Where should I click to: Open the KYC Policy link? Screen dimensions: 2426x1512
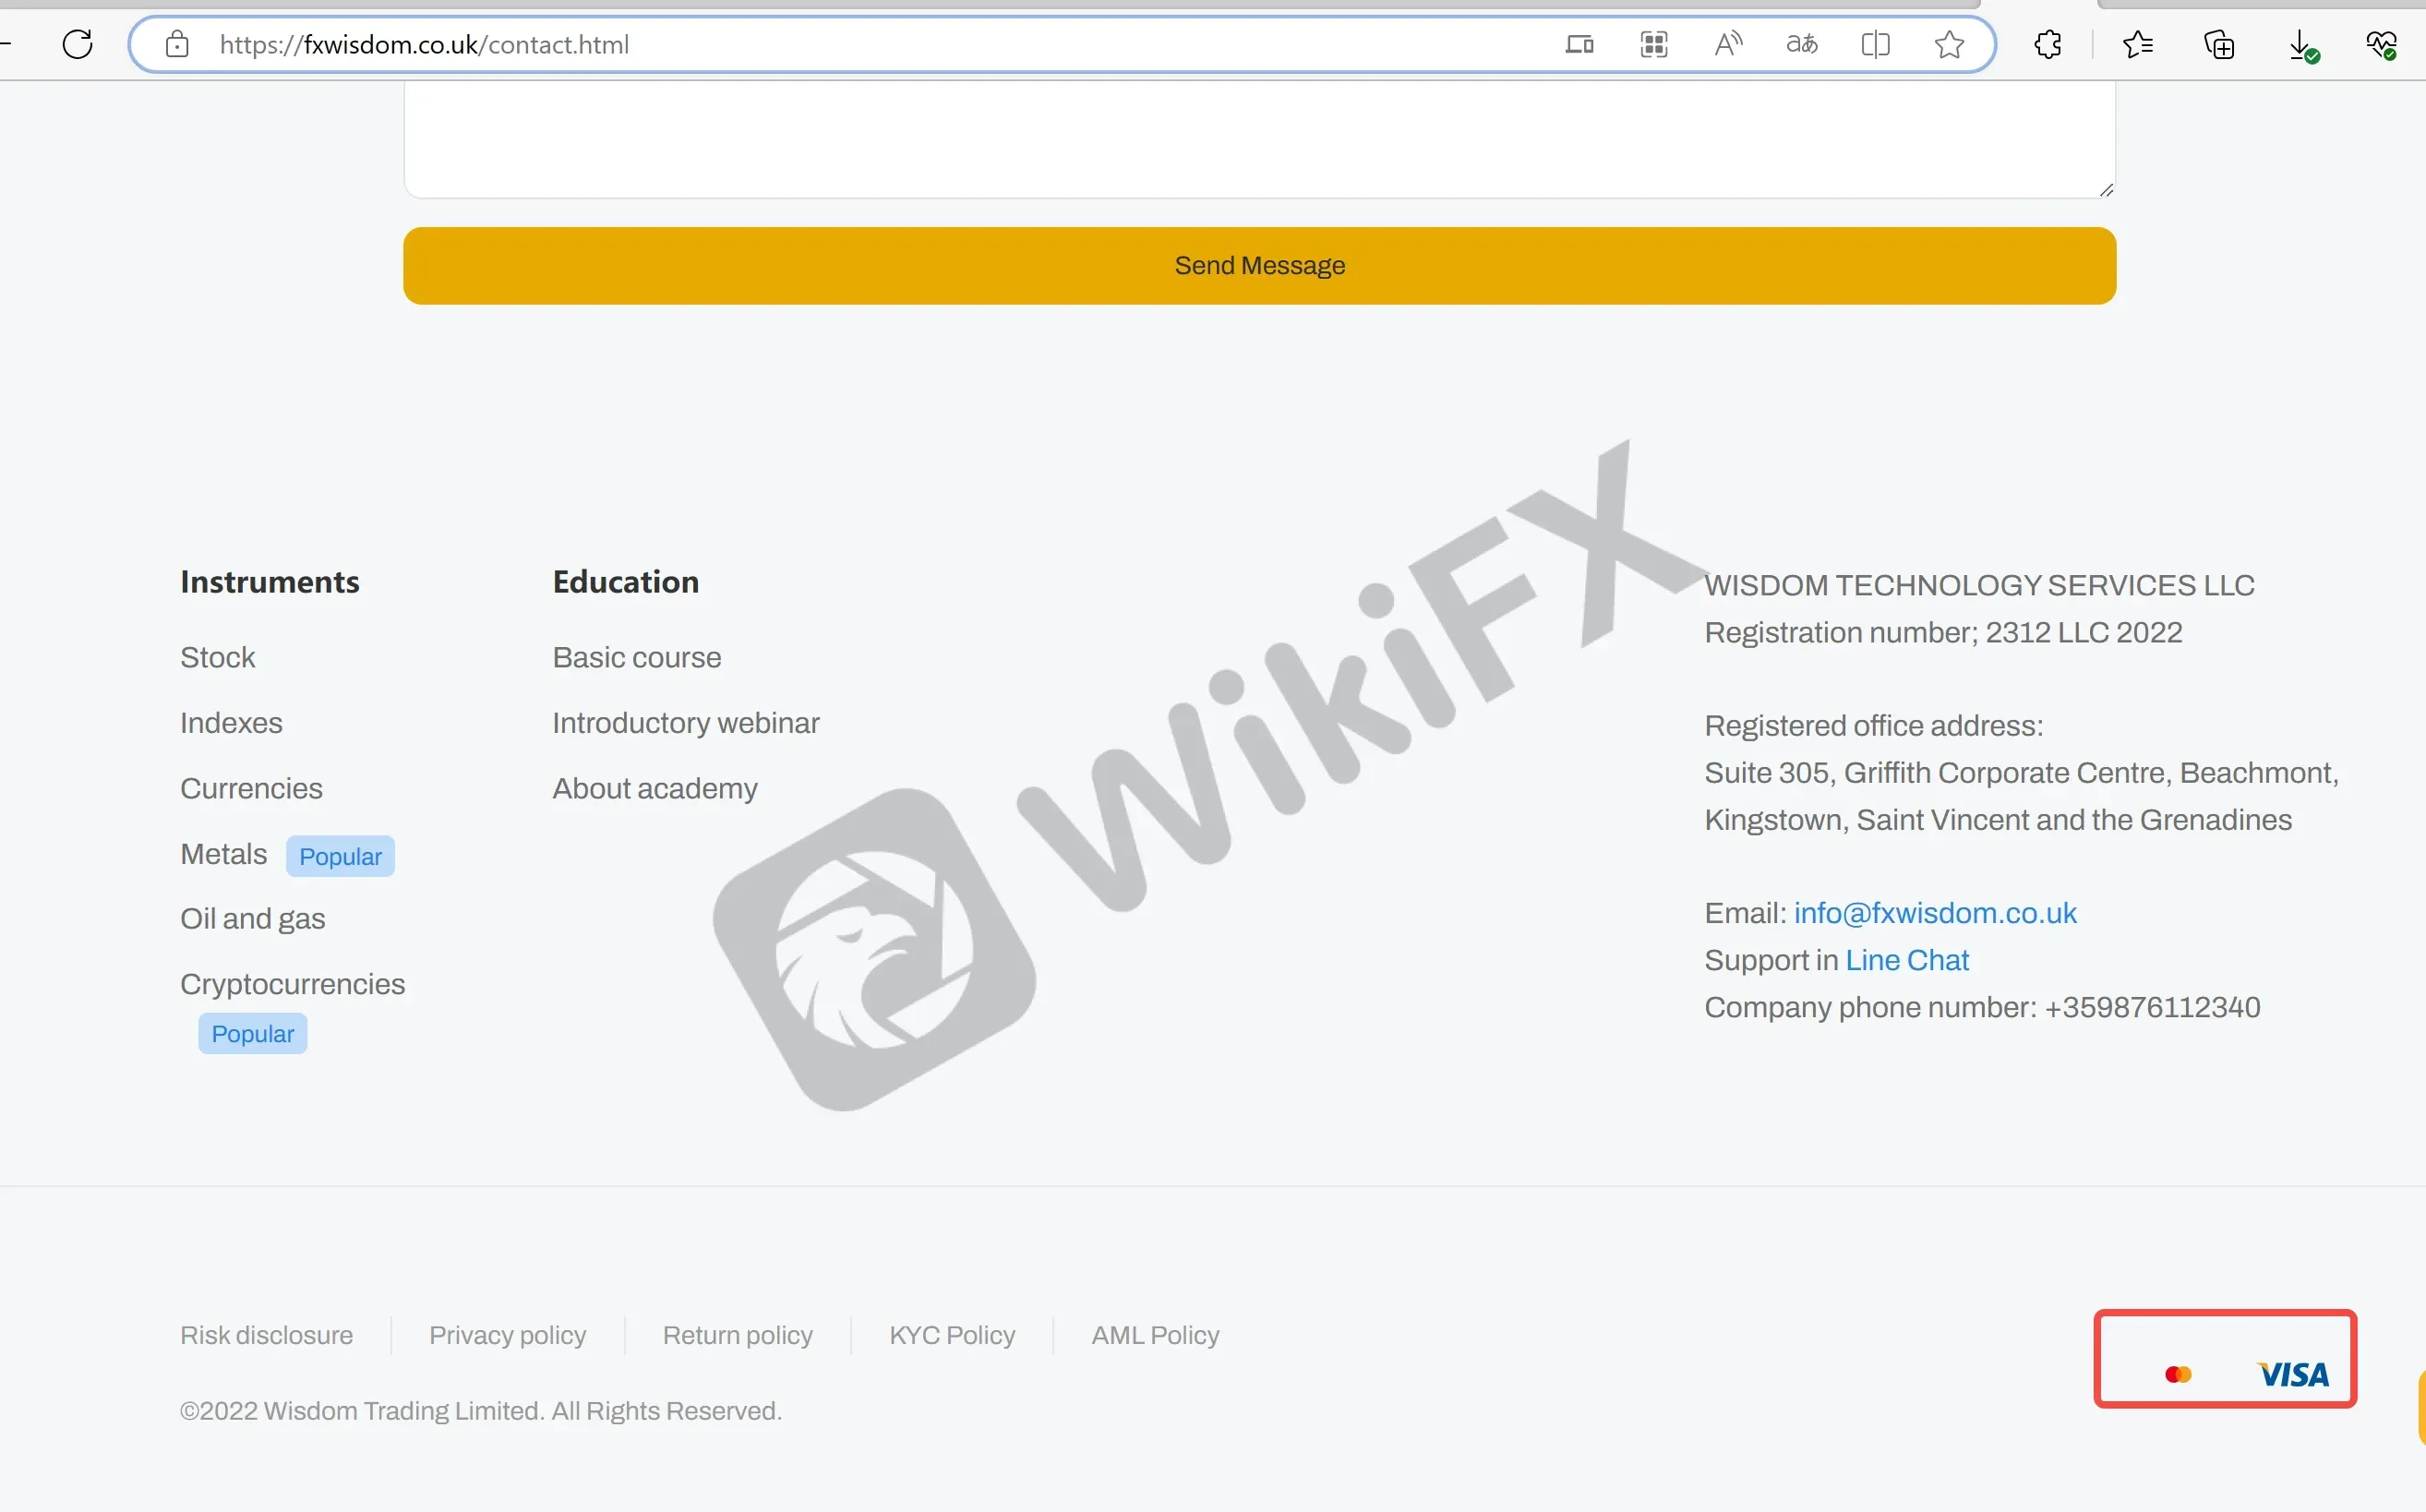pos(951,1335)
